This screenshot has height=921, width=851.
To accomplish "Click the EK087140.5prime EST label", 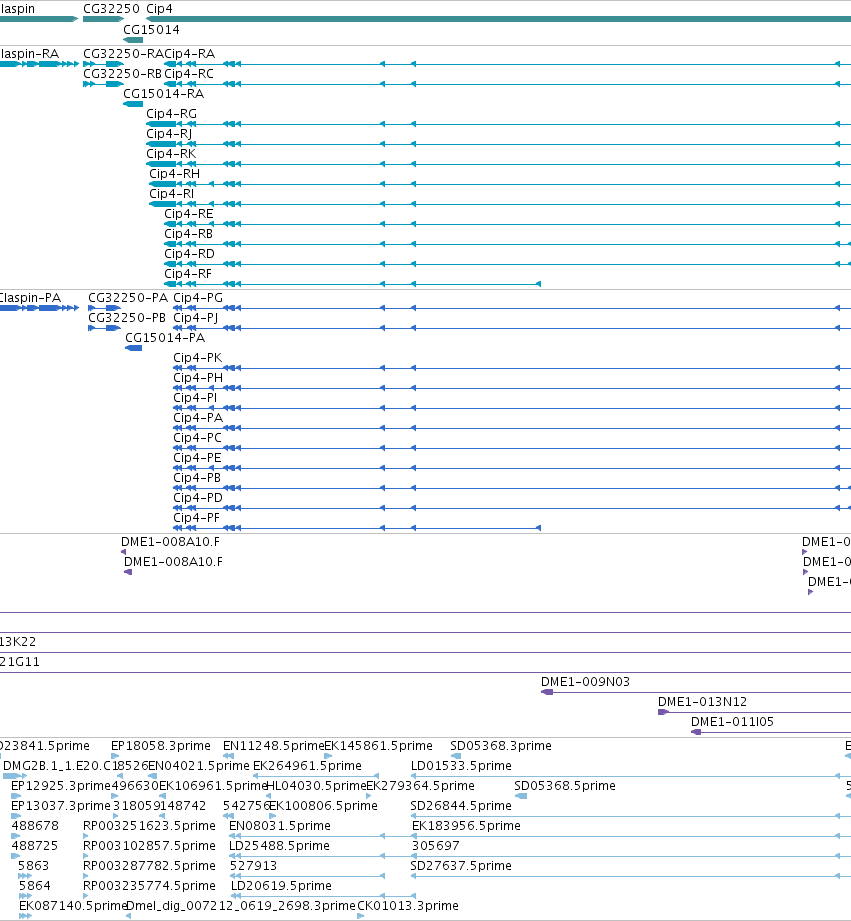I will 73,906.
